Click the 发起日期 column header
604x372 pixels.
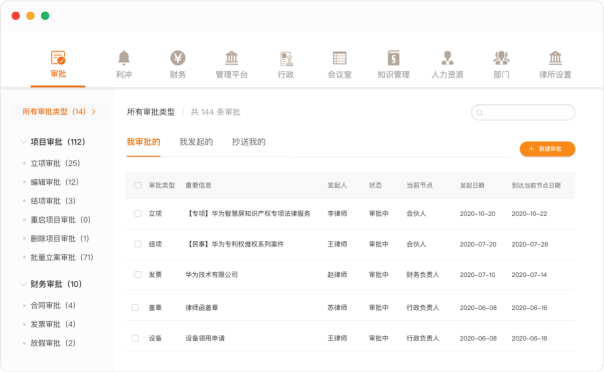(x=472, y=185)
